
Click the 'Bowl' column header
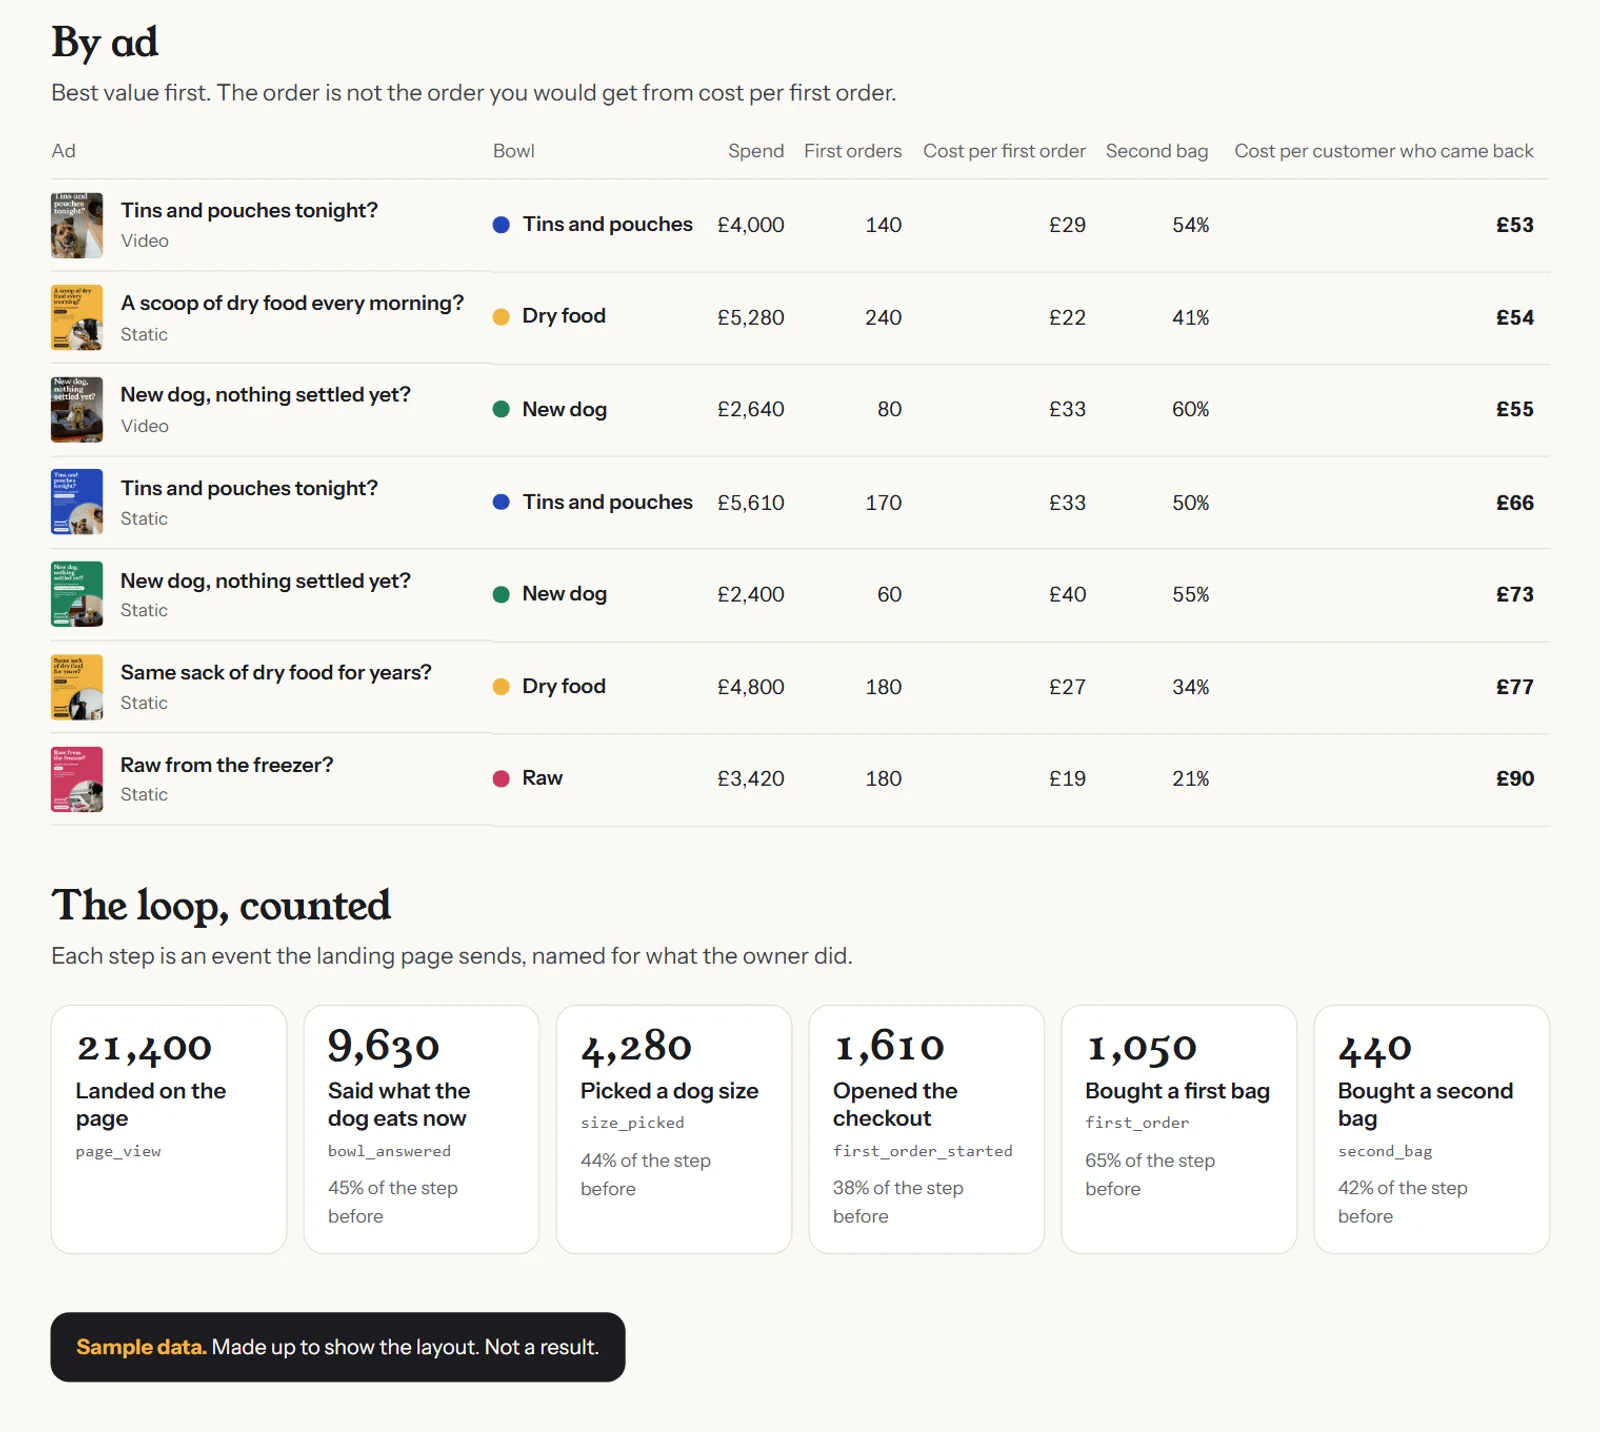(x=514, y=151)
